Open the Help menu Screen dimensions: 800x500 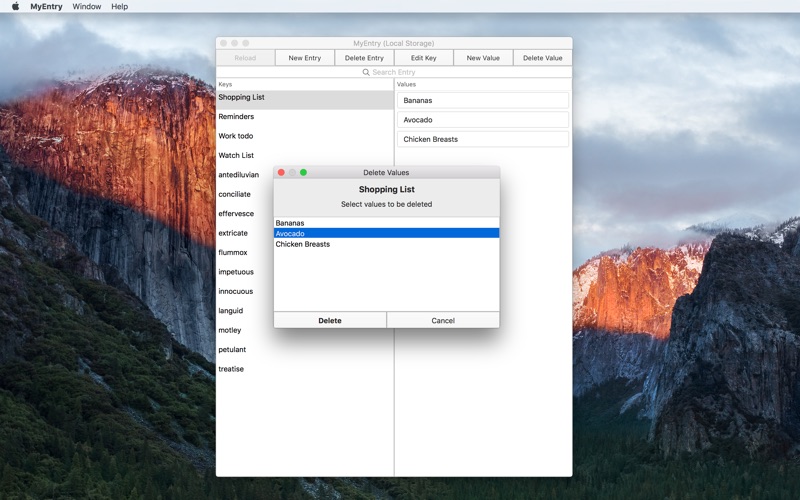pyautogui.click(x=119, y=6)
